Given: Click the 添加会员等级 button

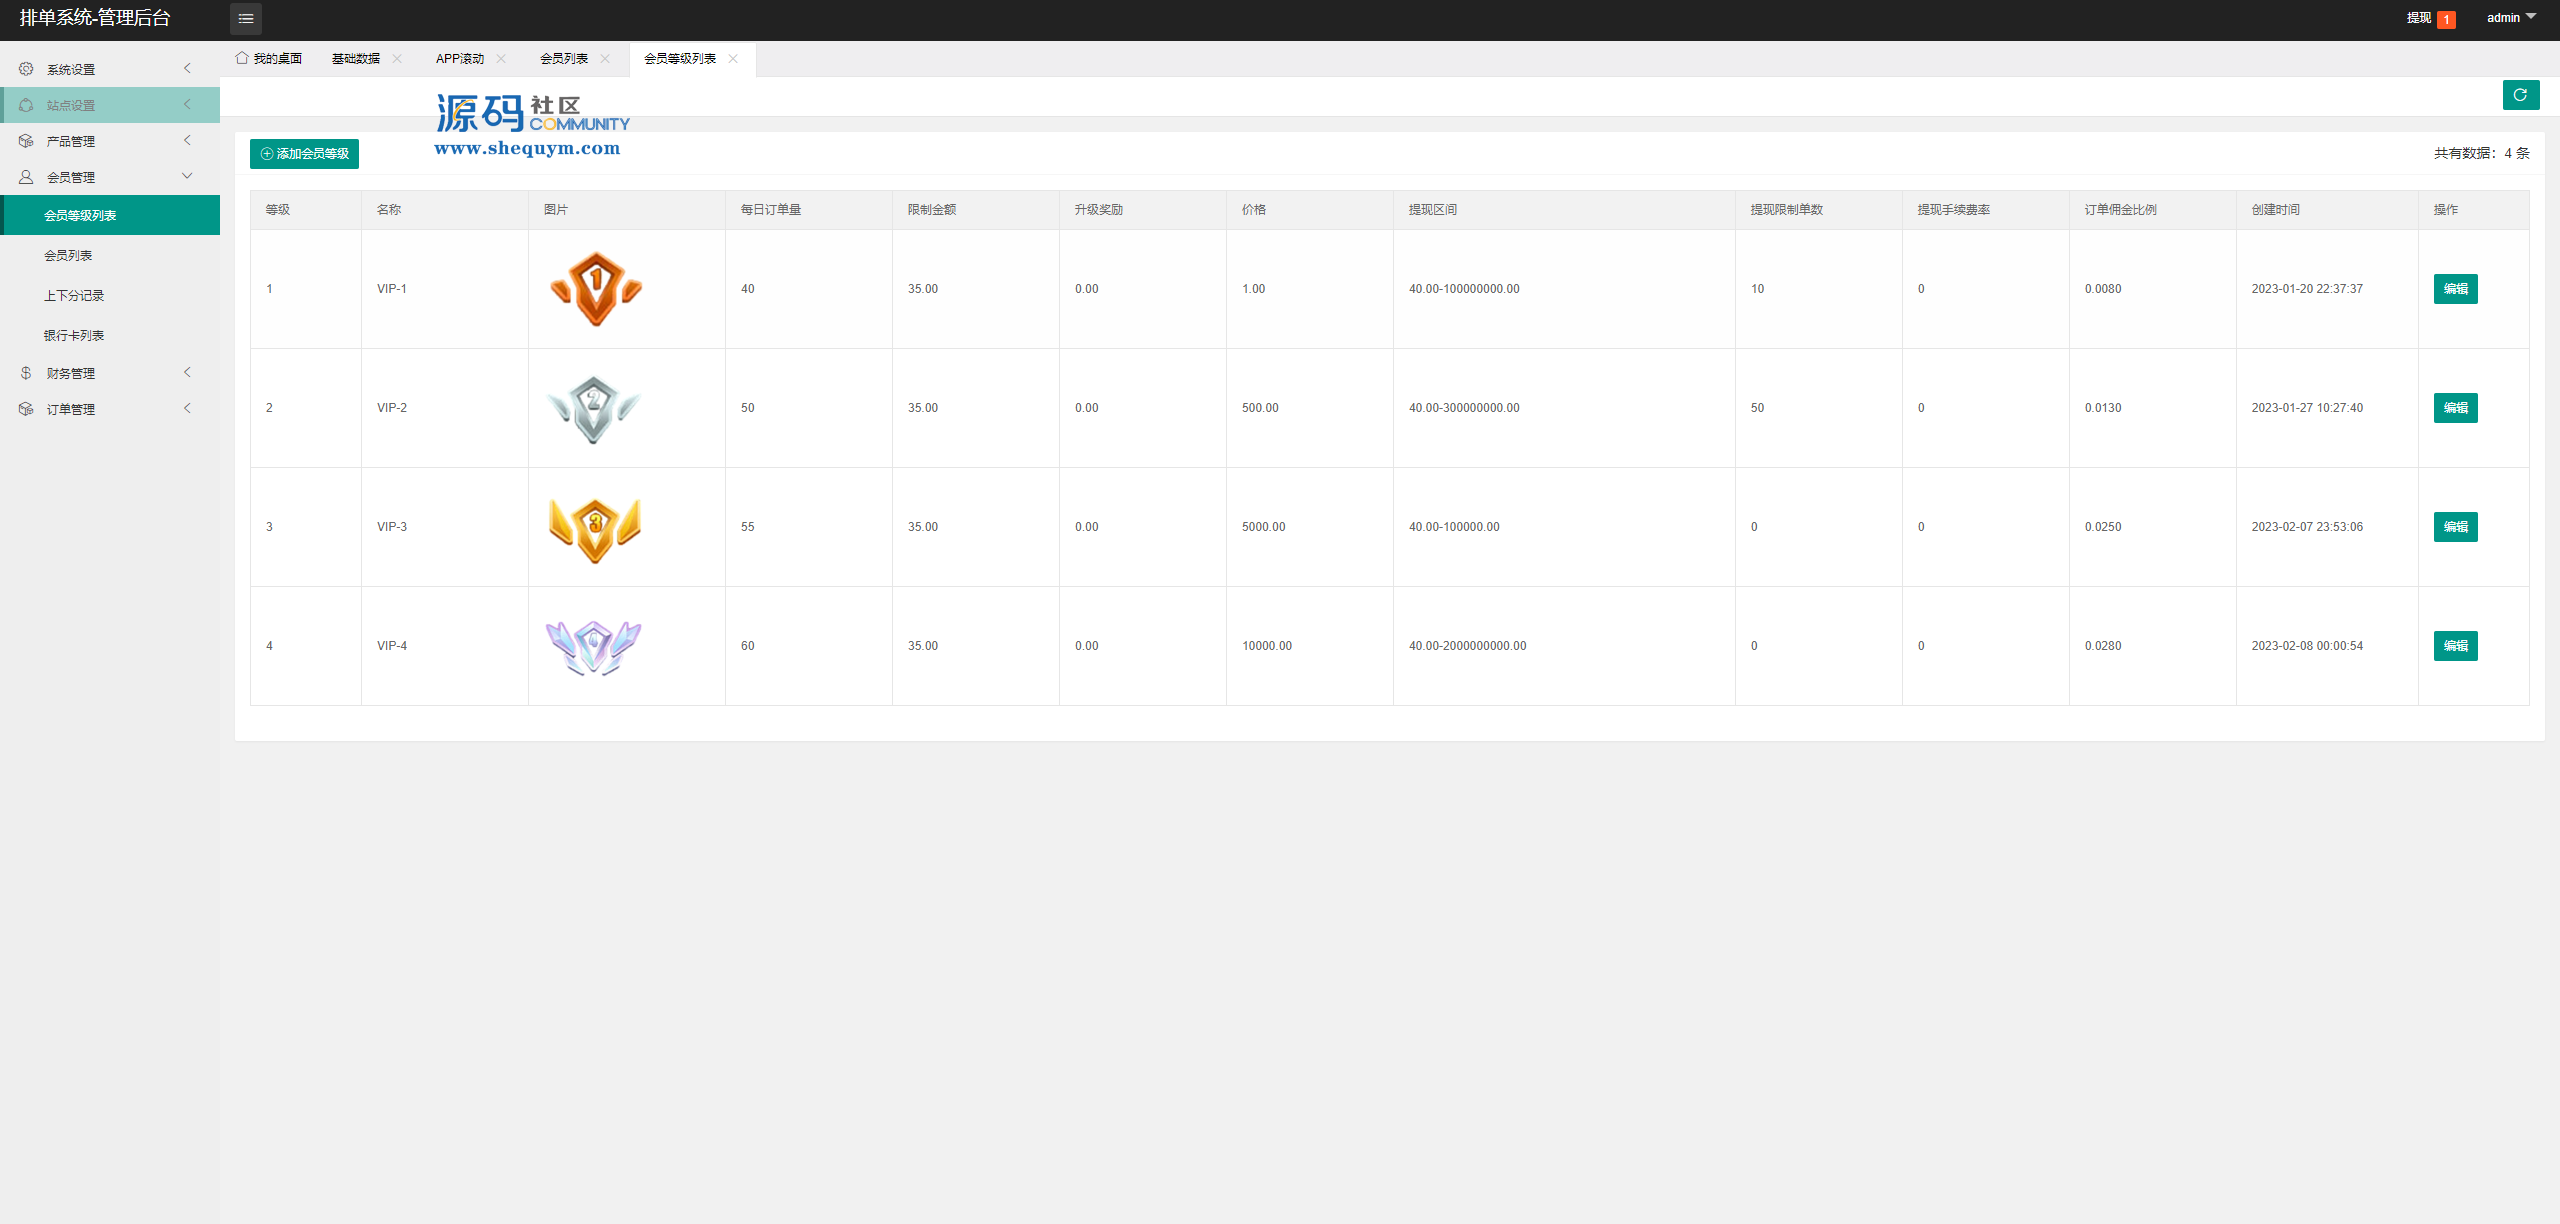Looking at the screenshot, I should 304,154.
